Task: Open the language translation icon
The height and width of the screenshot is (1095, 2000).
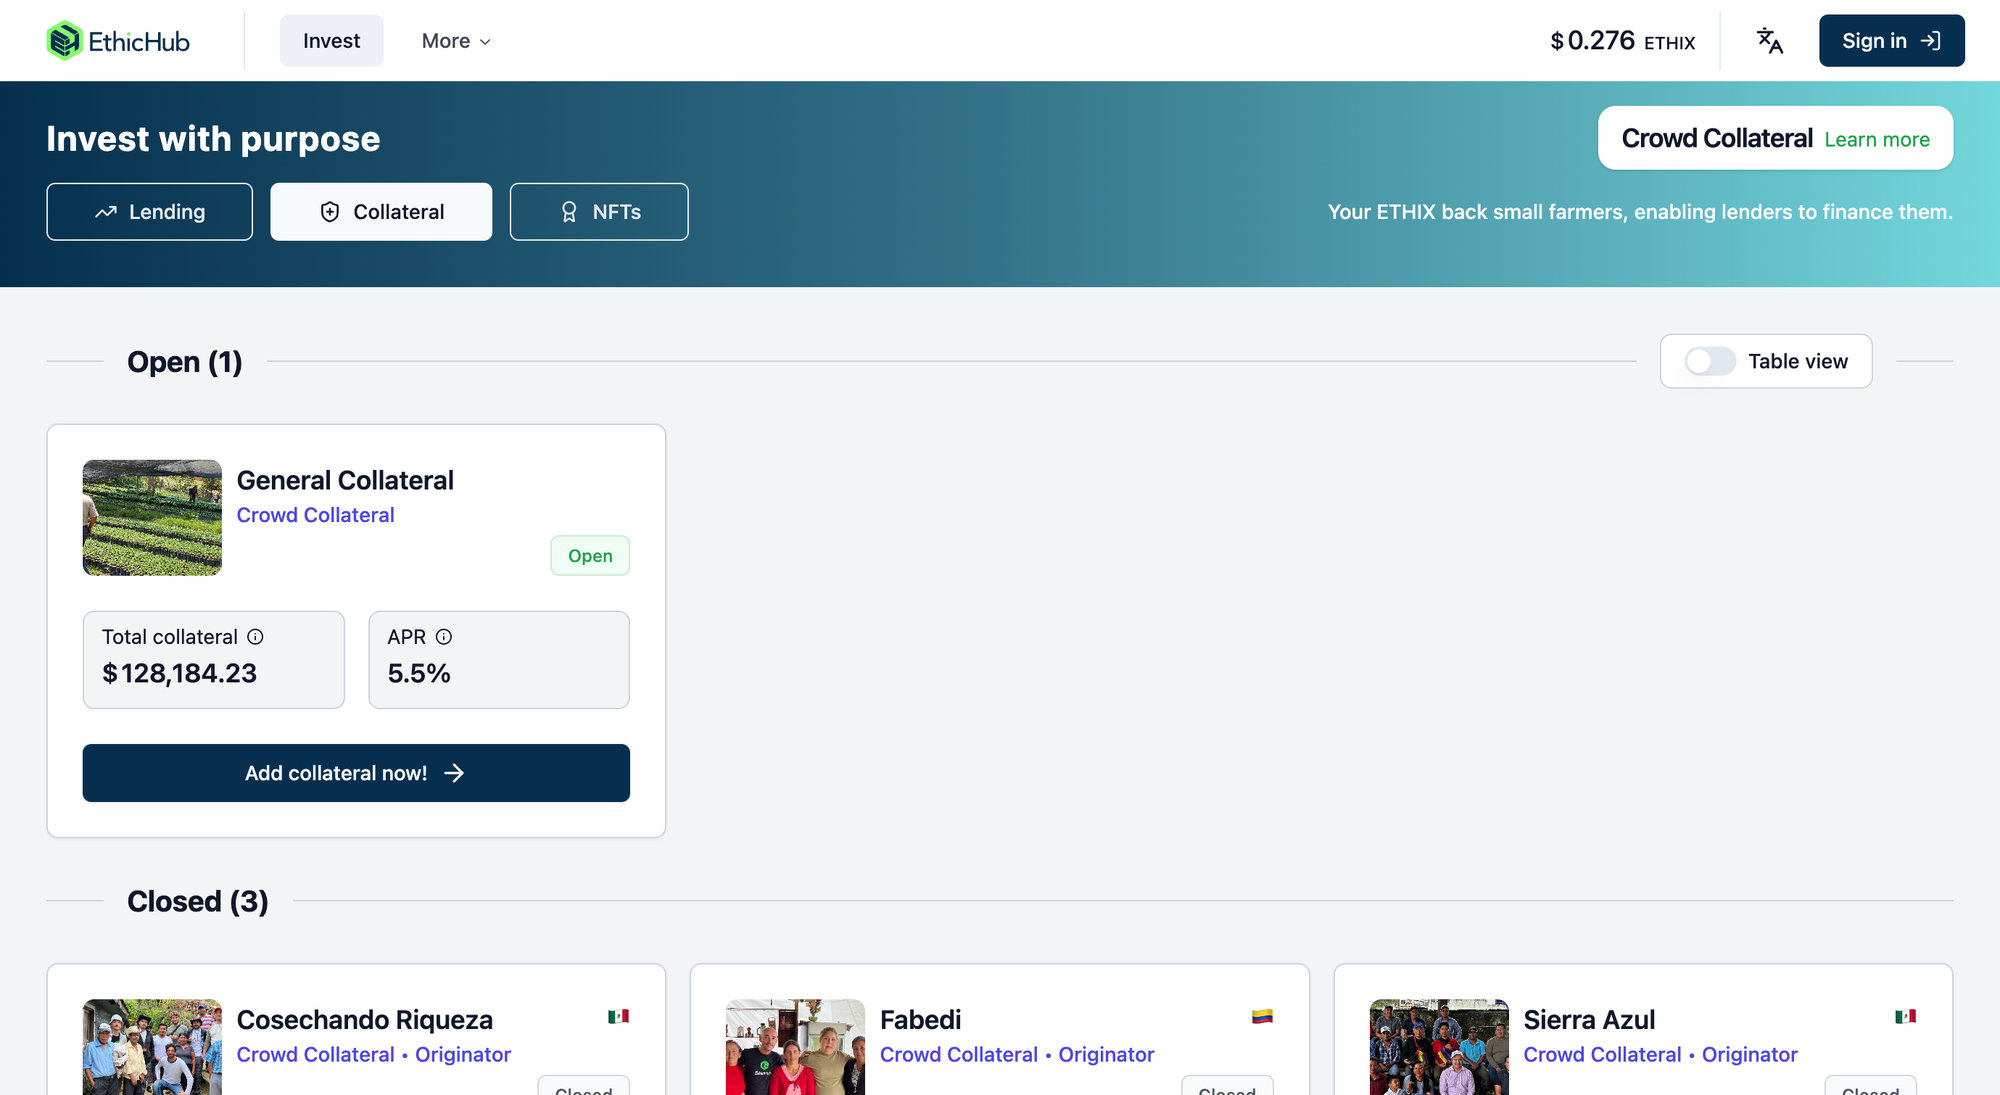Action: click(1769, 41)
